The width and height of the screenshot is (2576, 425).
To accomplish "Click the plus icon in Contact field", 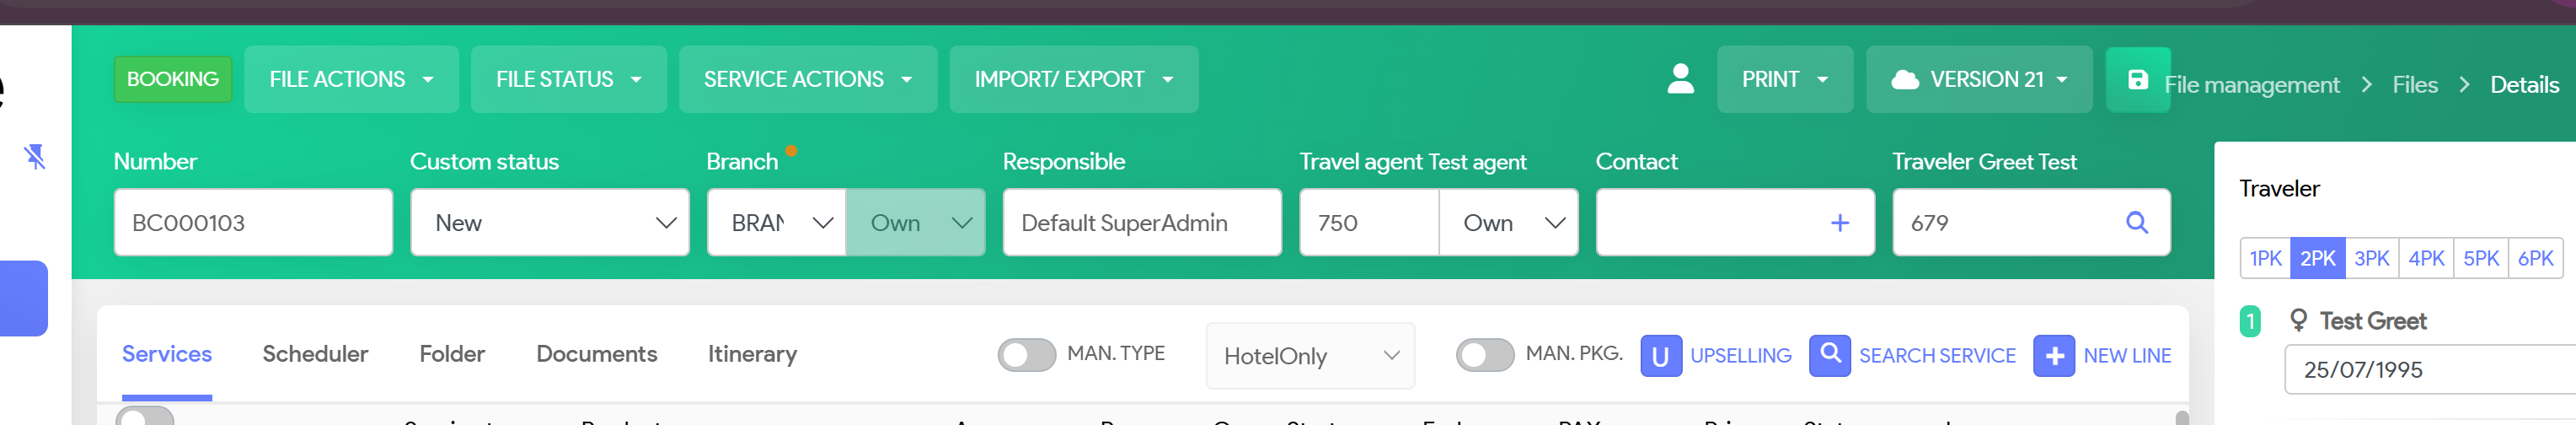I will point(1839,223).
